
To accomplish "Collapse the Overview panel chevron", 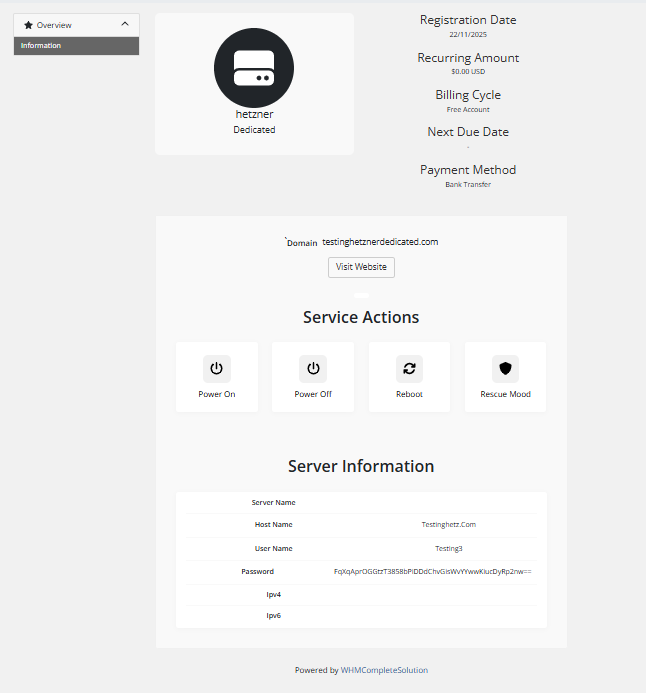I will click(x=124, y=24).
